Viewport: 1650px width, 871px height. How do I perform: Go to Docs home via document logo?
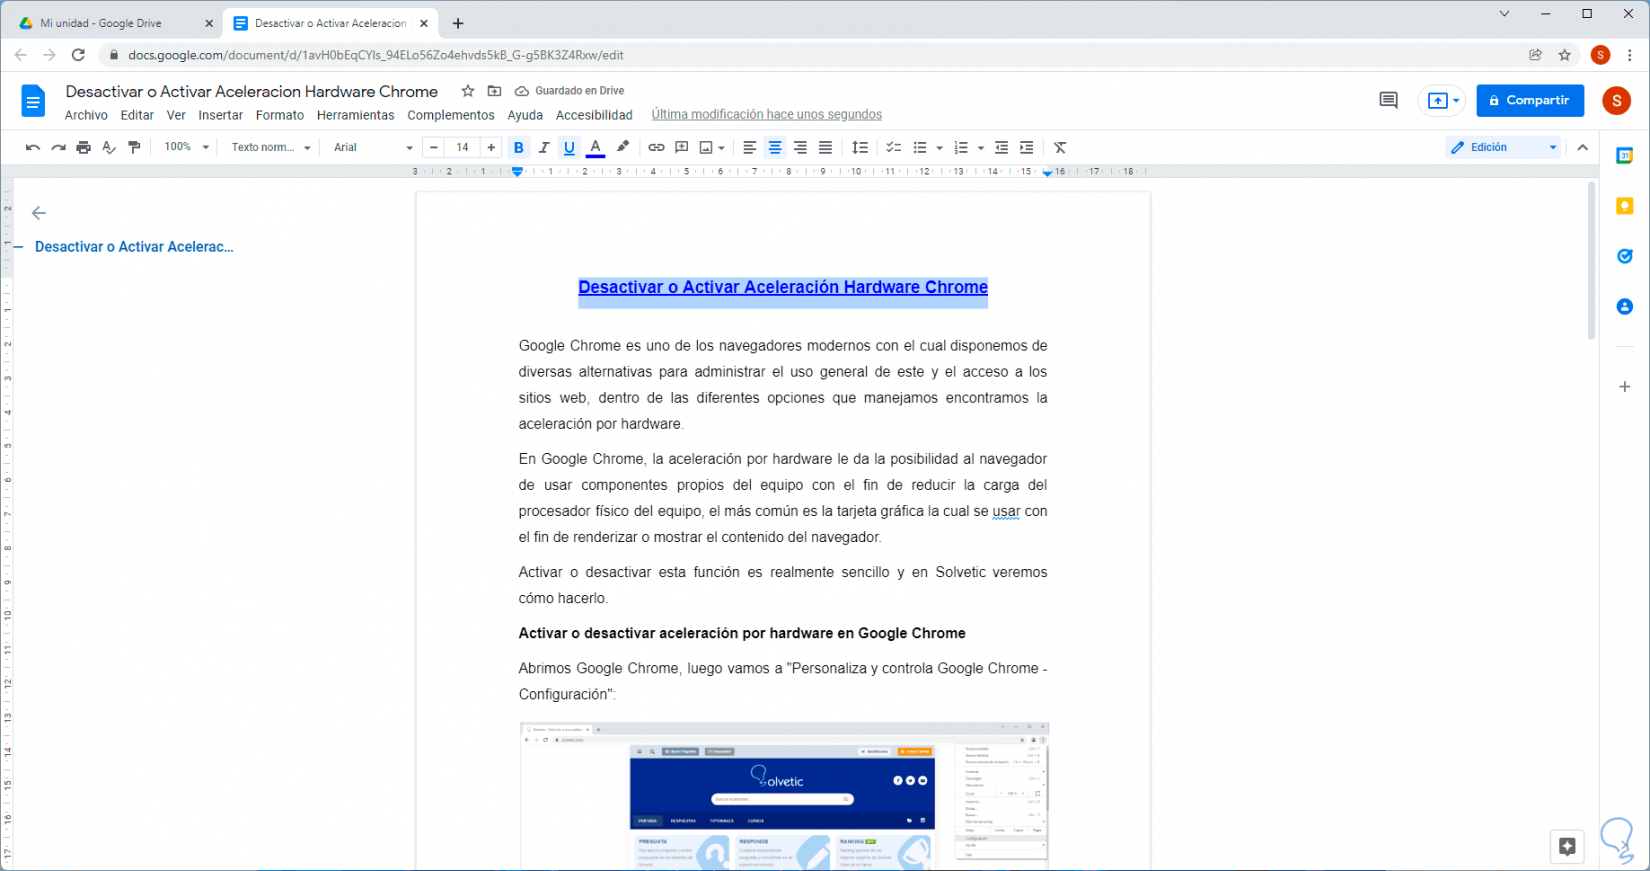tap(33, 101)
